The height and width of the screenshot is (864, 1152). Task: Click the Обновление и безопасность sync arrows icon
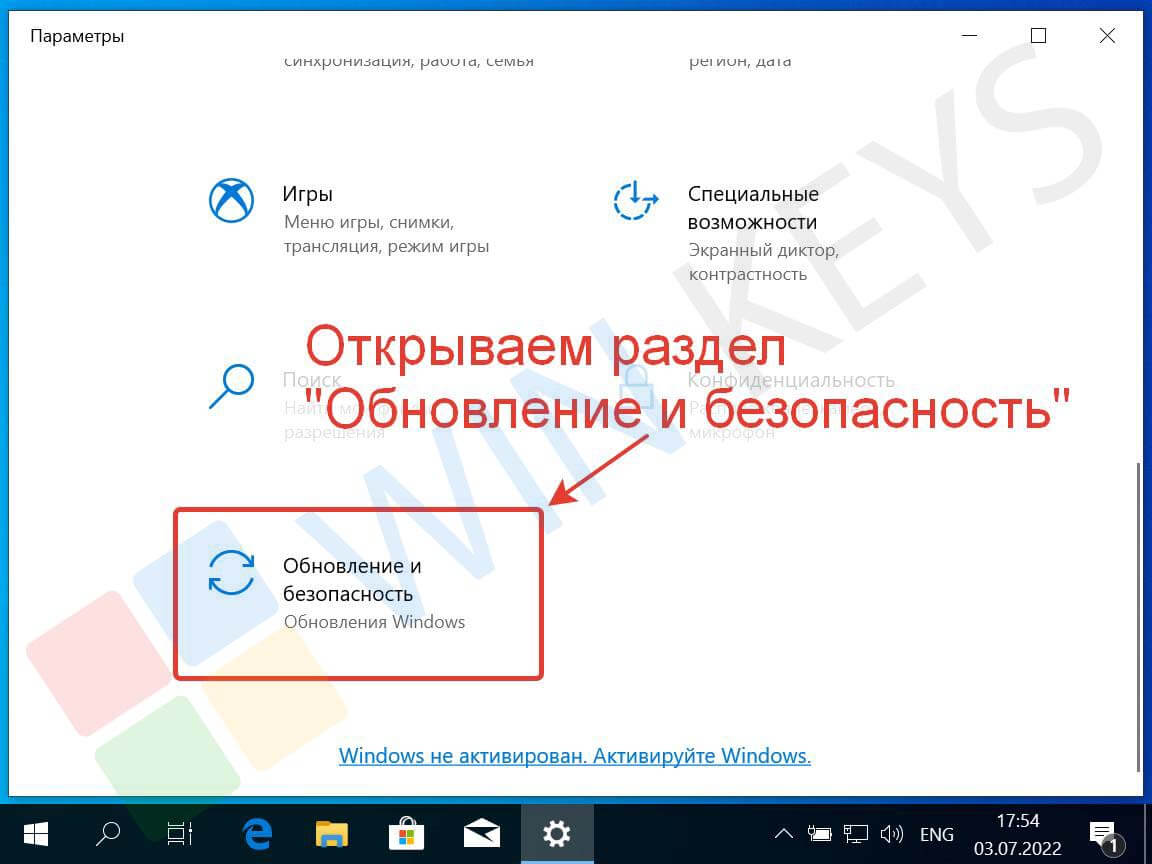[x=231, y=573]
